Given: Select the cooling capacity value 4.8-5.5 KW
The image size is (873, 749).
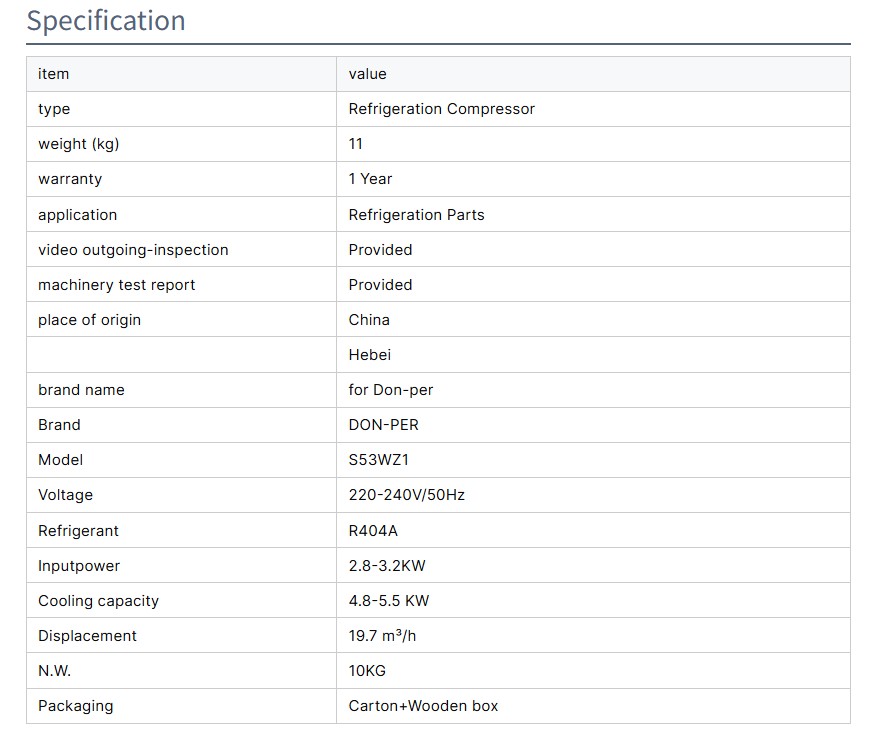Looking at the screenshot, I should tap(389, 601).
